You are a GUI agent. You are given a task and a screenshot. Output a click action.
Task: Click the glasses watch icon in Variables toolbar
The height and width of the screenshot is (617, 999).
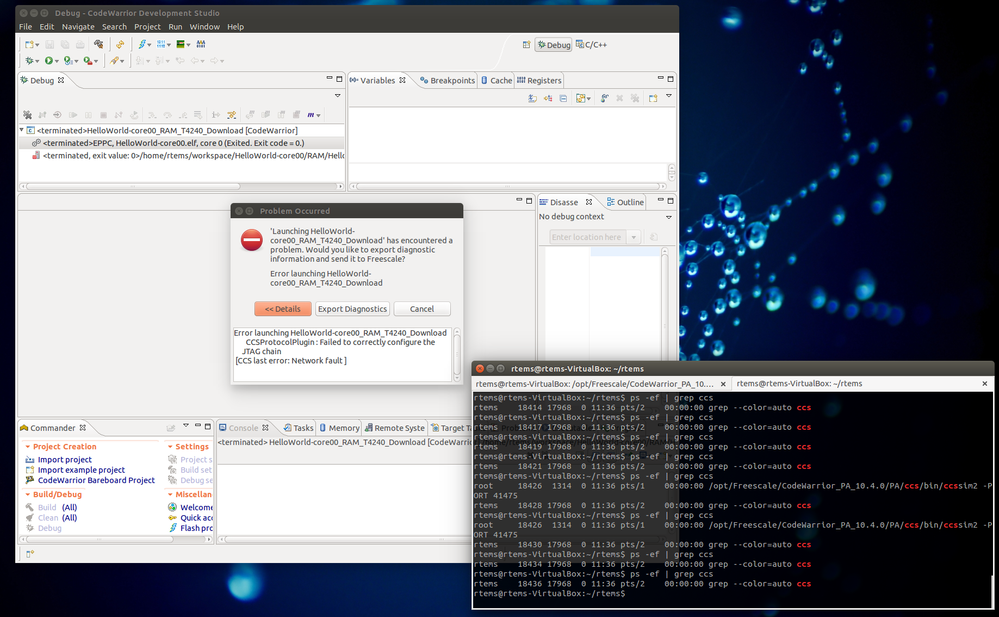click(604, 99)
